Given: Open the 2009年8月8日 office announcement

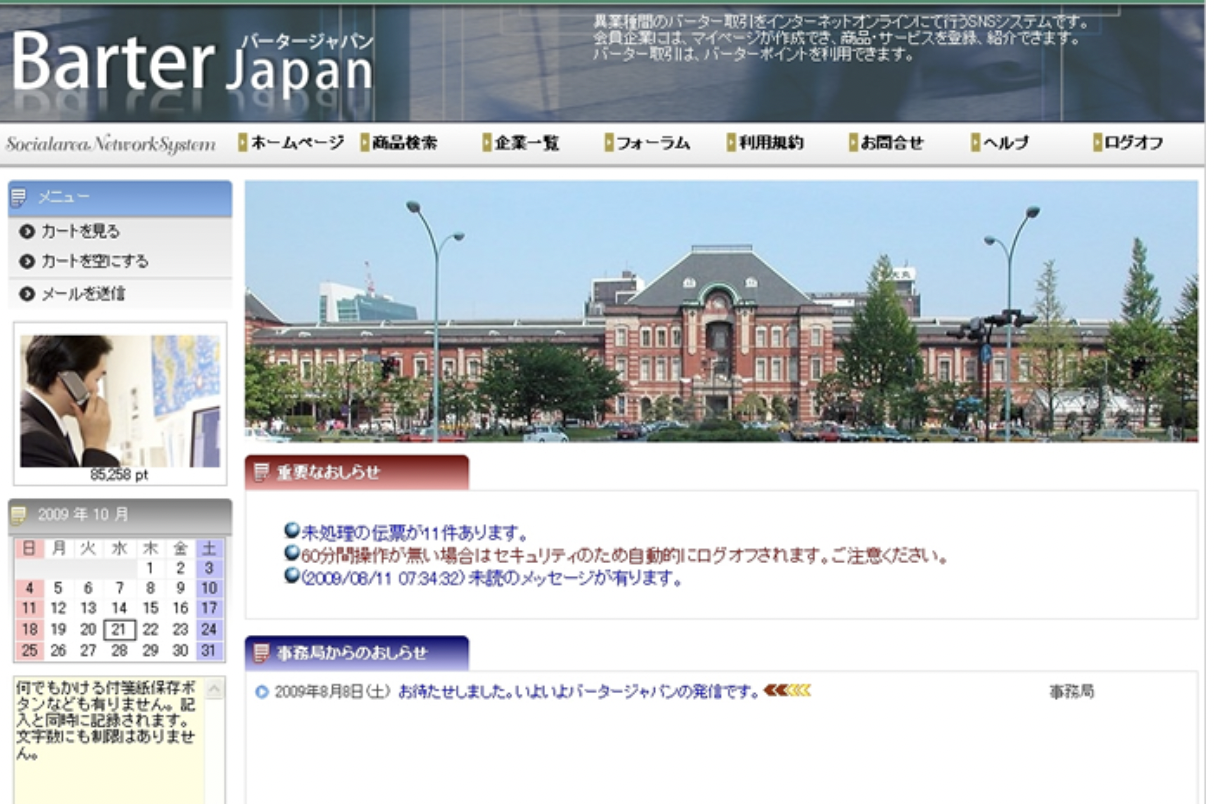Looking at the screenshot, I should 515,692.
